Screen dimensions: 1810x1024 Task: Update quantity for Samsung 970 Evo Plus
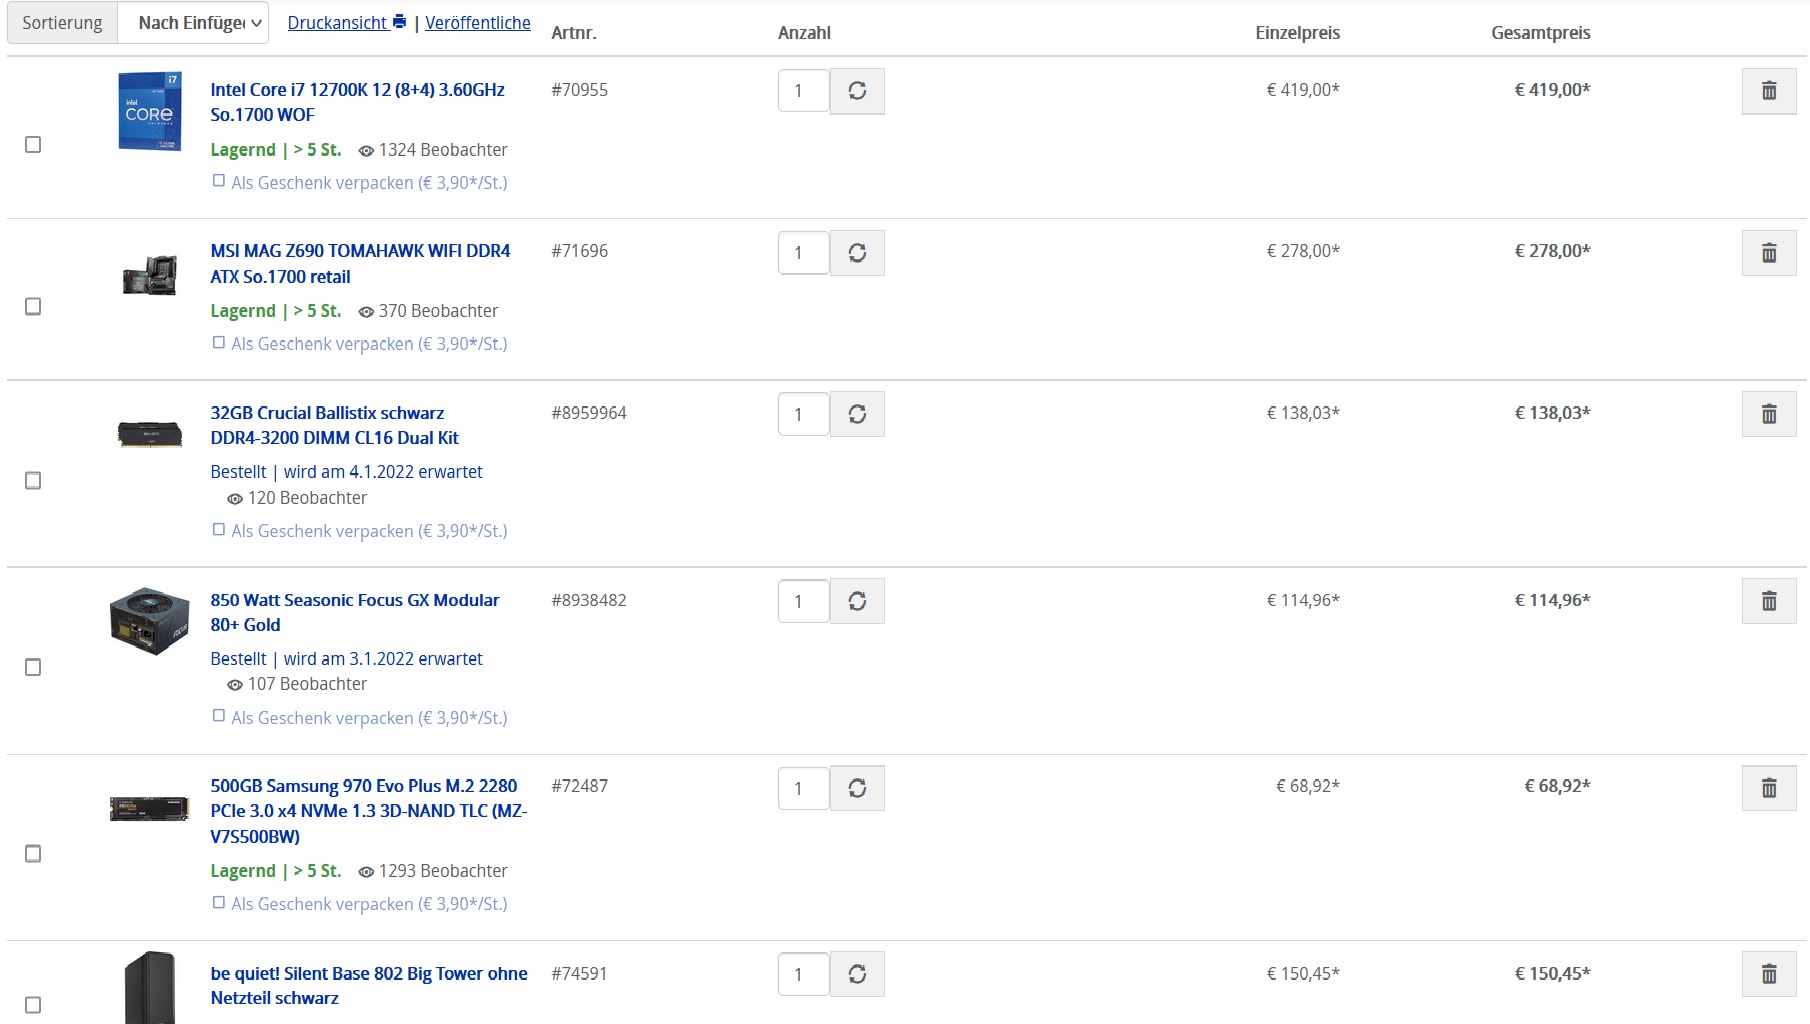pyautogui.click(x=857, y=788)
